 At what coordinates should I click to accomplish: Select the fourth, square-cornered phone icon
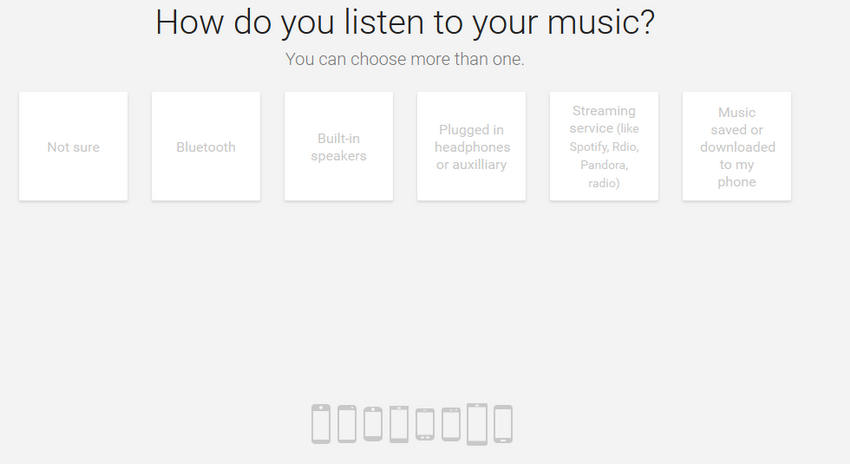click(x=399, y=424)
